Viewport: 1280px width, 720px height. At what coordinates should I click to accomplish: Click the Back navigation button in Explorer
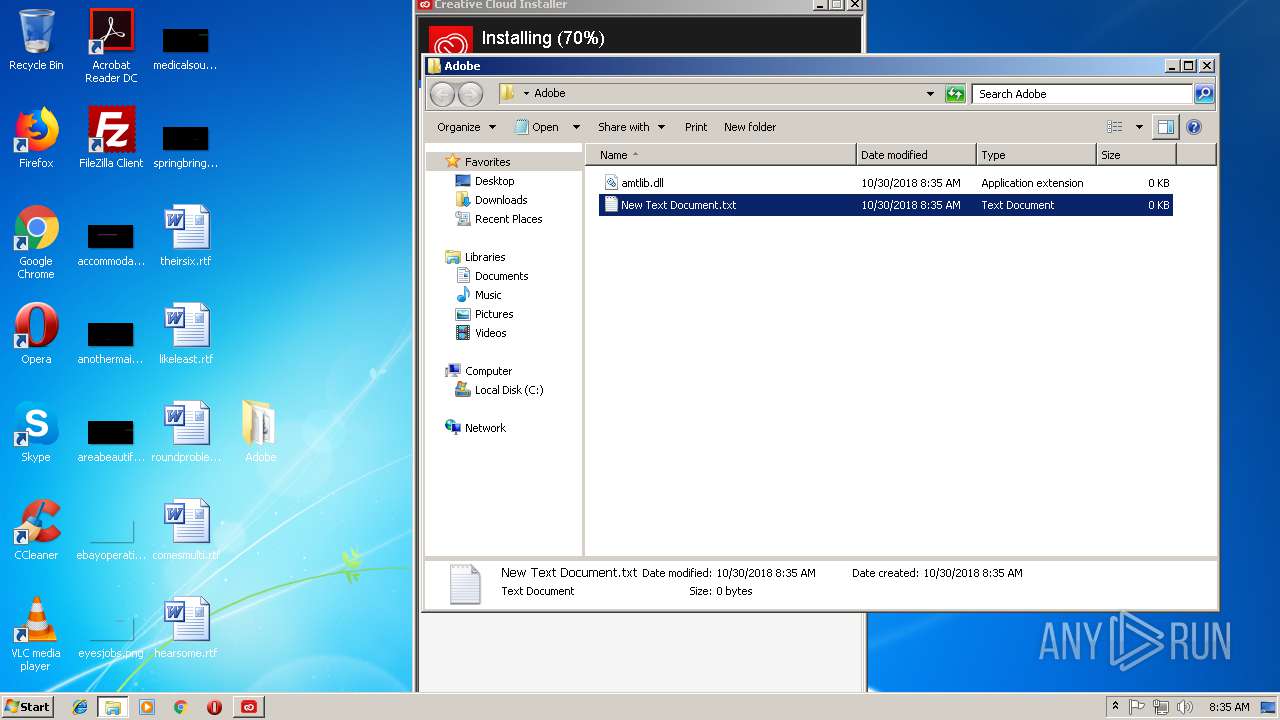pos(442,94)
